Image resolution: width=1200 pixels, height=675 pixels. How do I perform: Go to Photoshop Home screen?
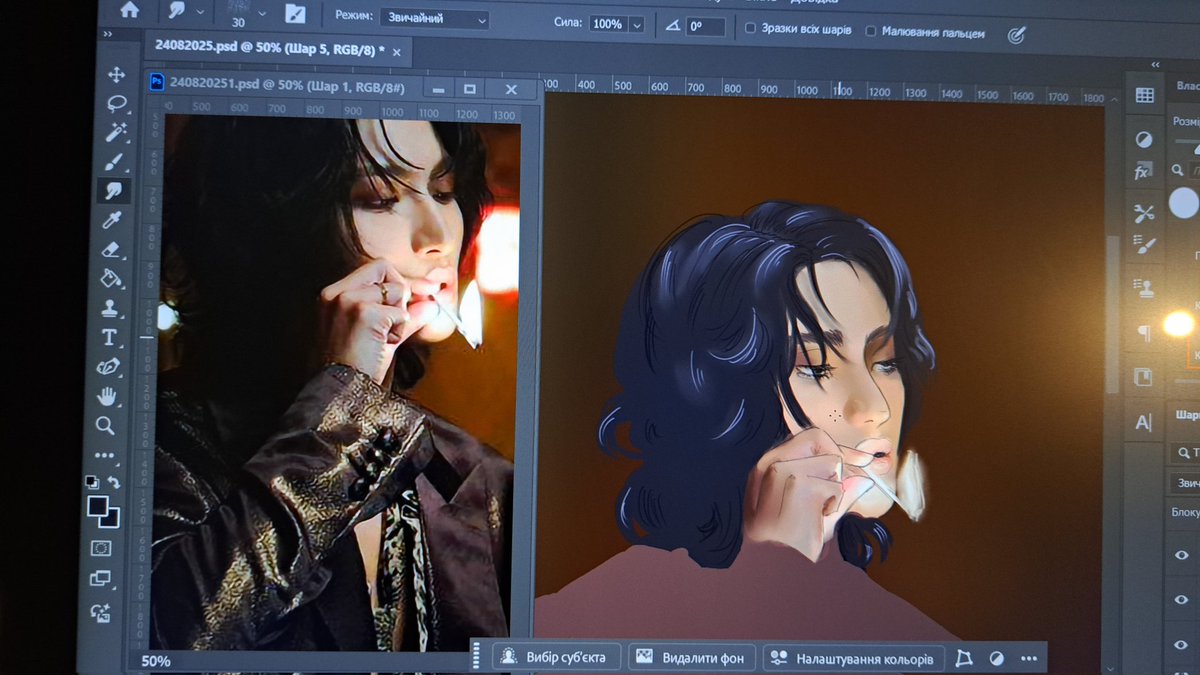pos(130,11)
